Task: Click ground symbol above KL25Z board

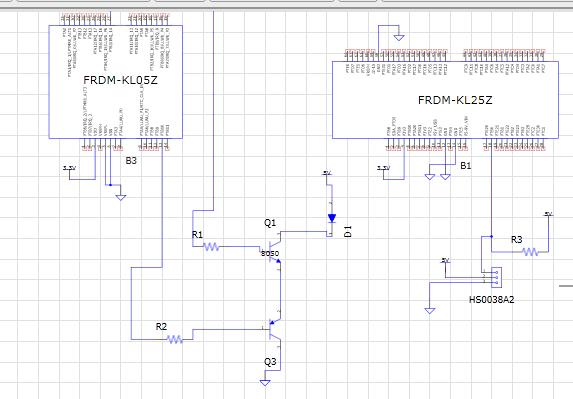Action: (399, 37)
